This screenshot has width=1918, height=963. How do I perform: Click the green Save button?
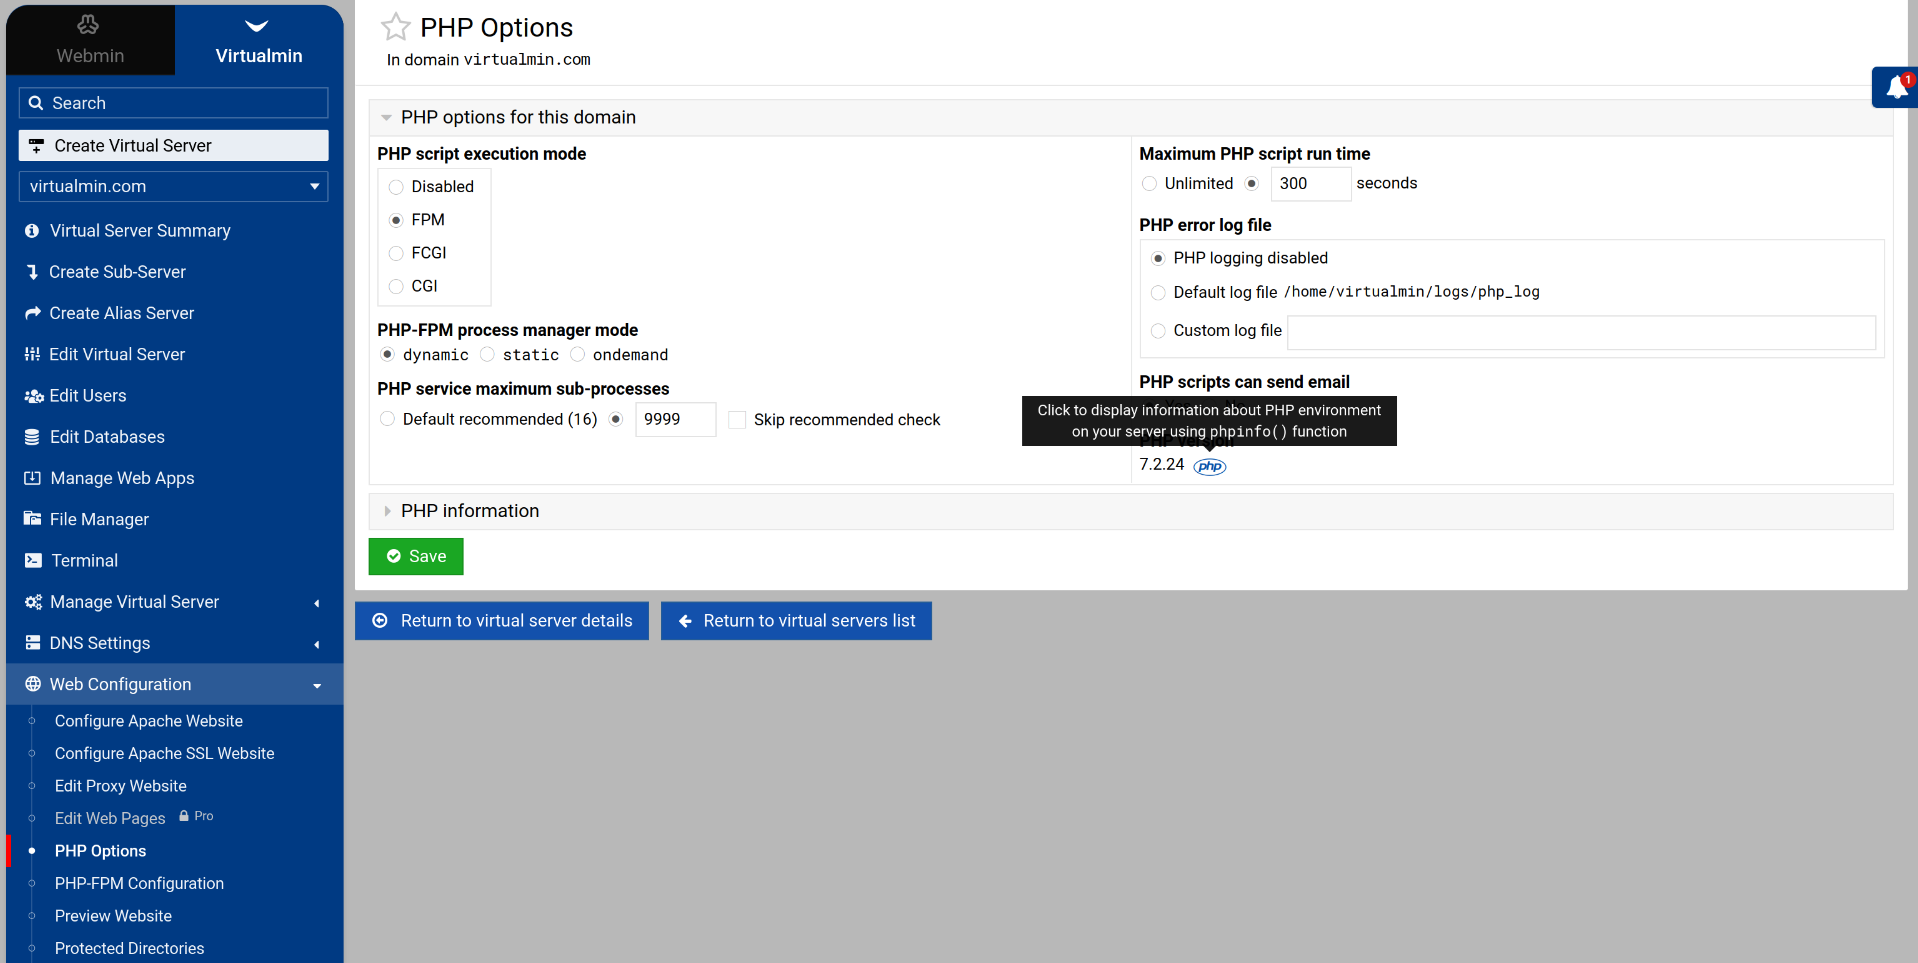pos(416,557)
